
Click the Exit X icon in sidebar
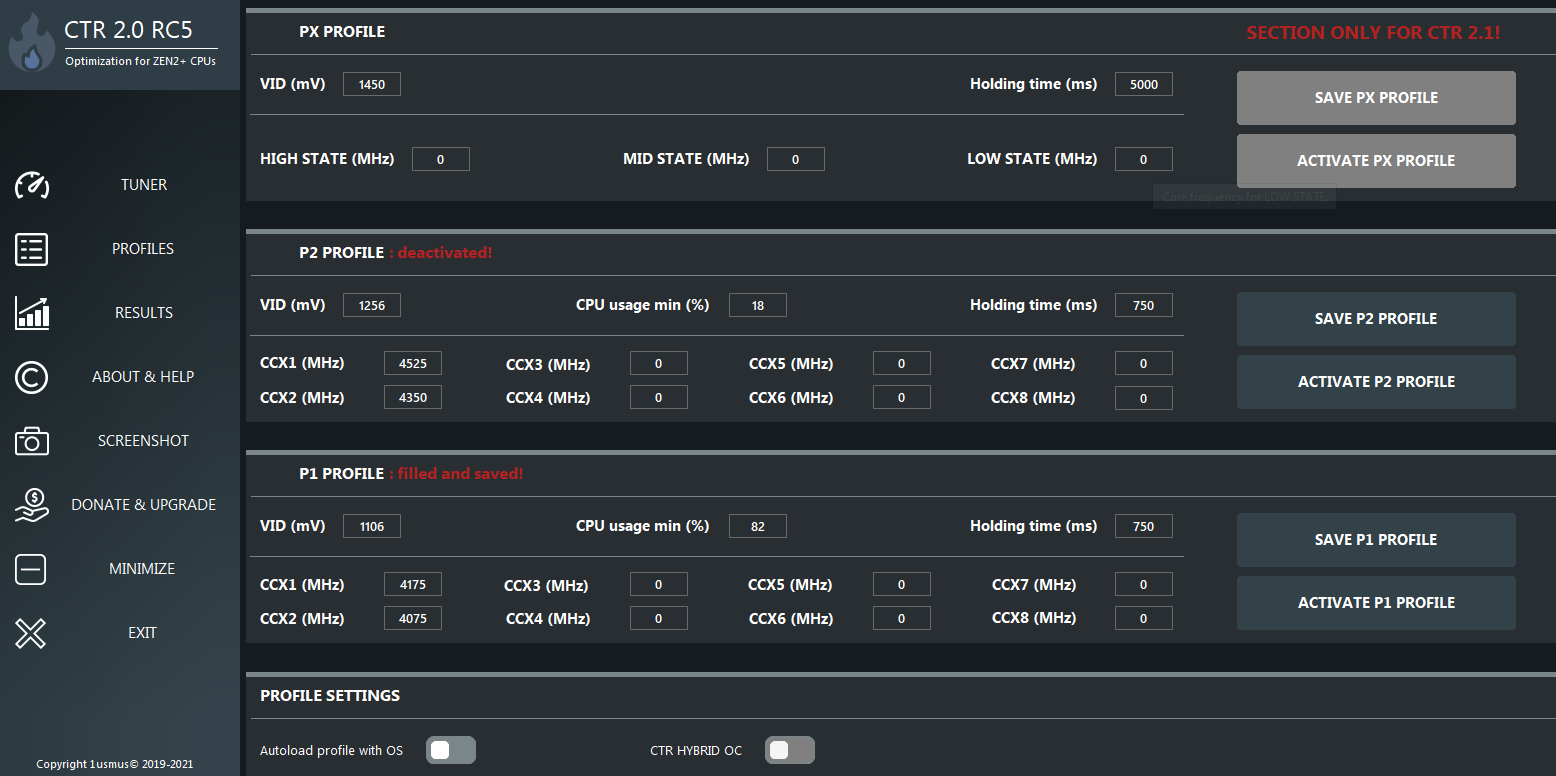(x=31, y=633)
